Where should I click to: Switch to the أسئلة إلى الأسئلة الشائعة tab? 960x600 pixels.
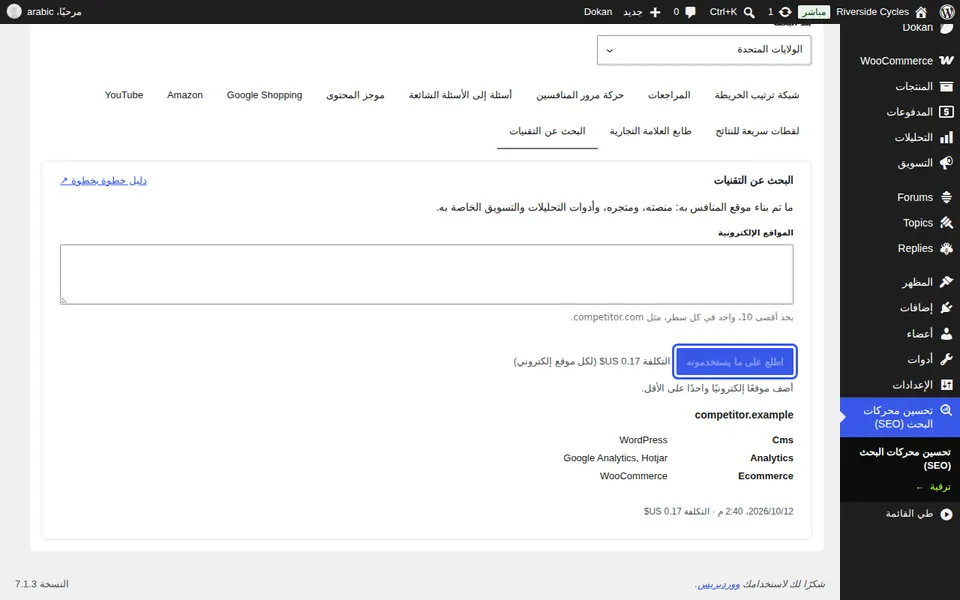pyautogui.click(x=460, y=95)
